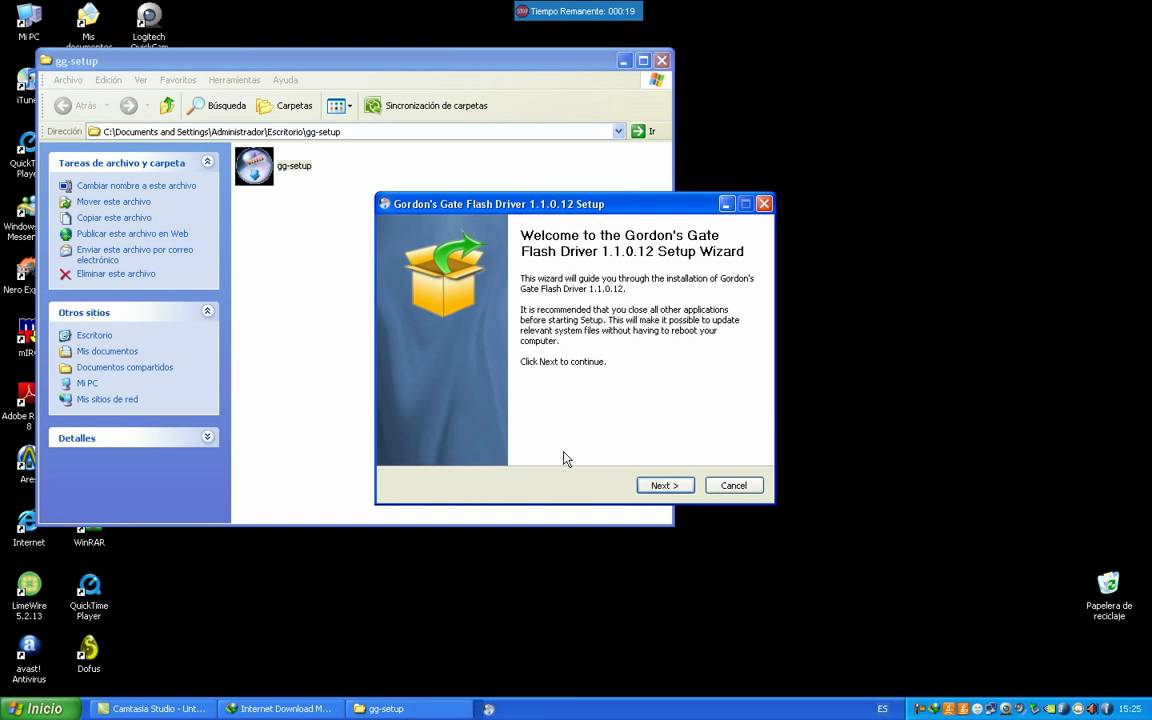Open Papelera de reciclaje icon
Viewport: 1152px width, 720px height.
pyautogui.click(x=1109, y=596)
